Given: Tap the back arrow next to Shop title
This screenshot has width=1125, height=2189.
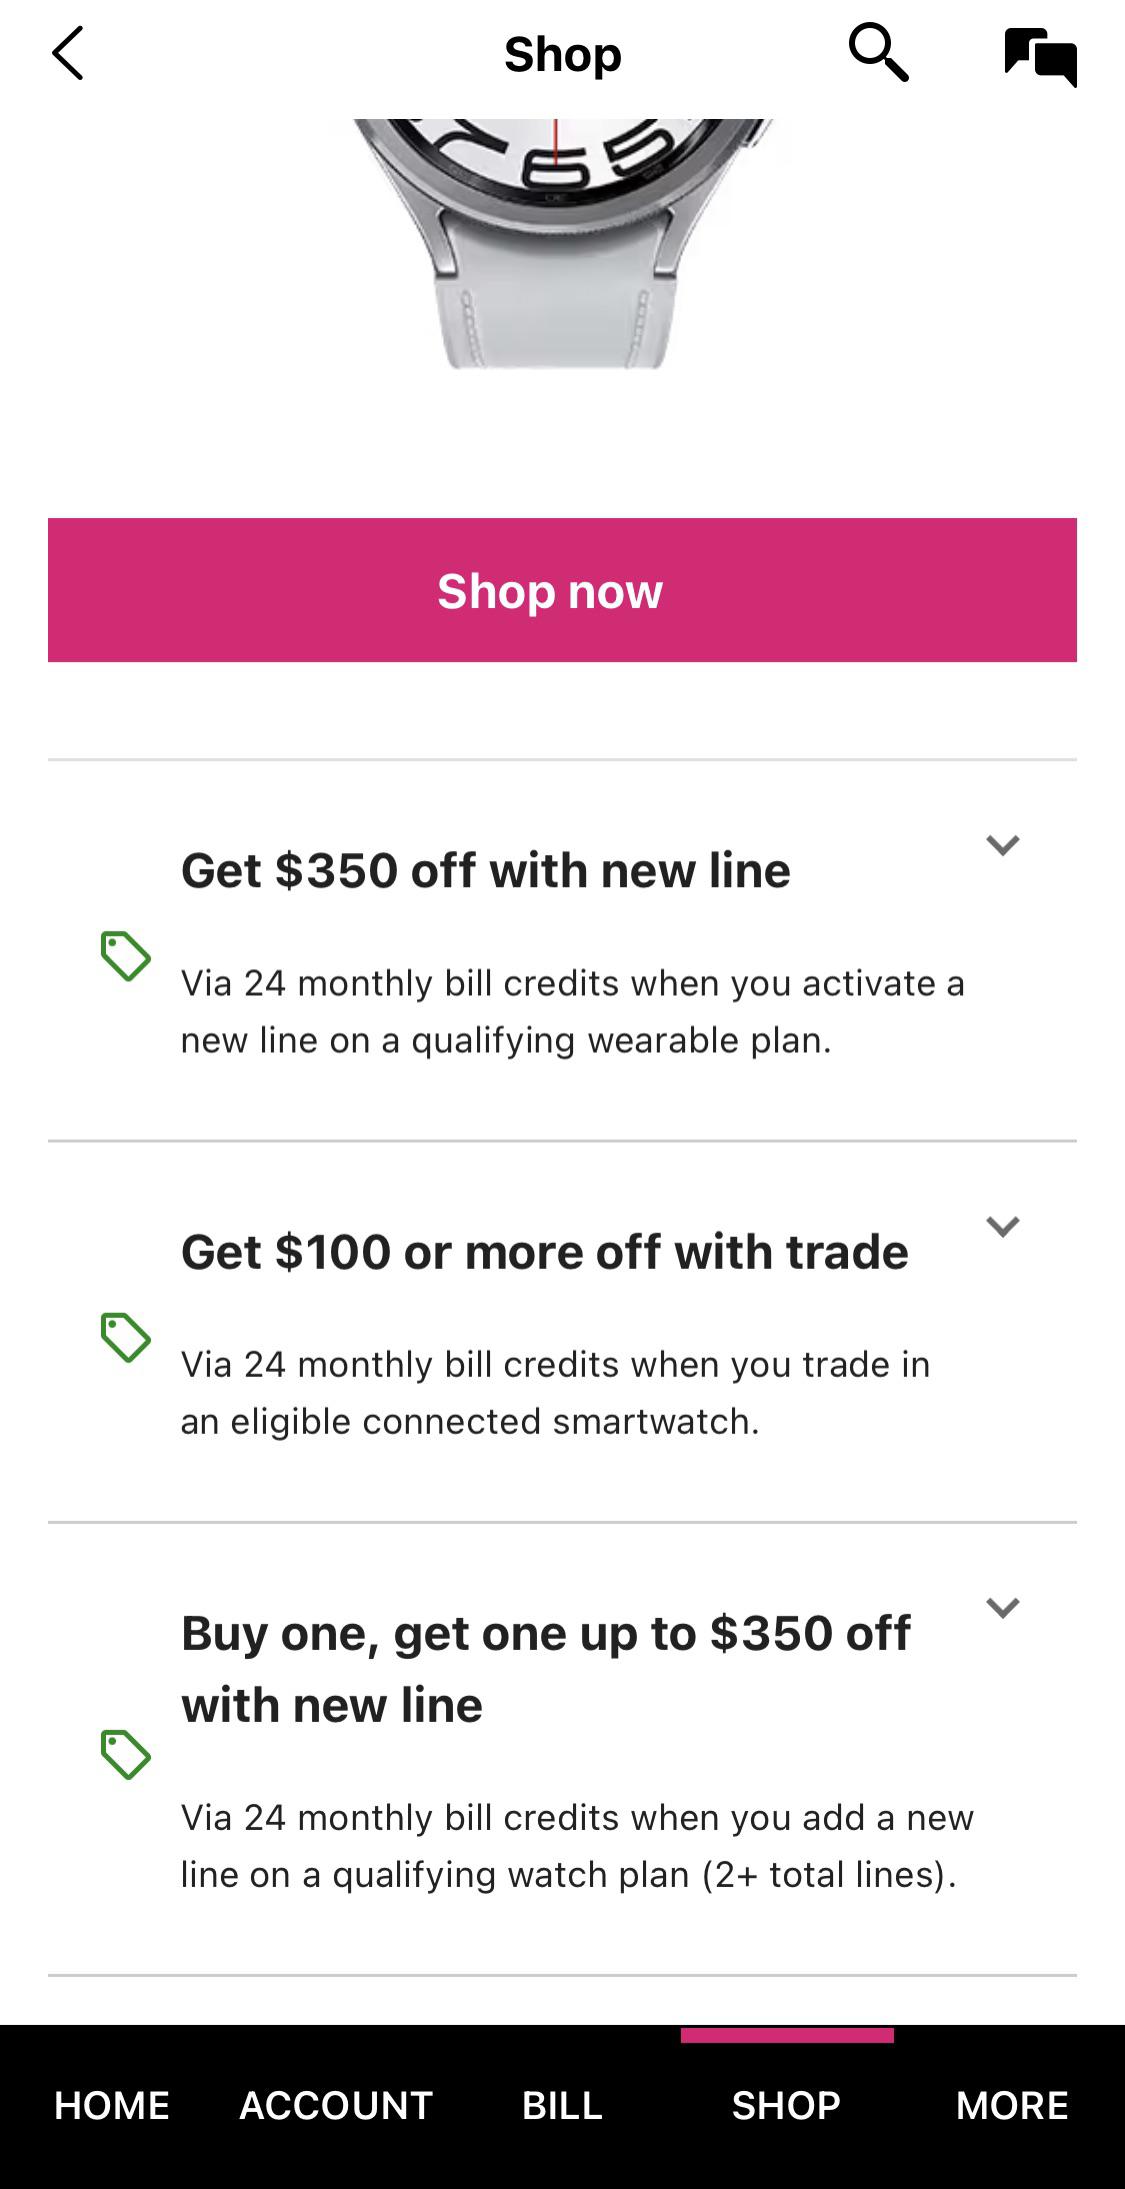Looking at the screenshot, I should pos(68,55).
